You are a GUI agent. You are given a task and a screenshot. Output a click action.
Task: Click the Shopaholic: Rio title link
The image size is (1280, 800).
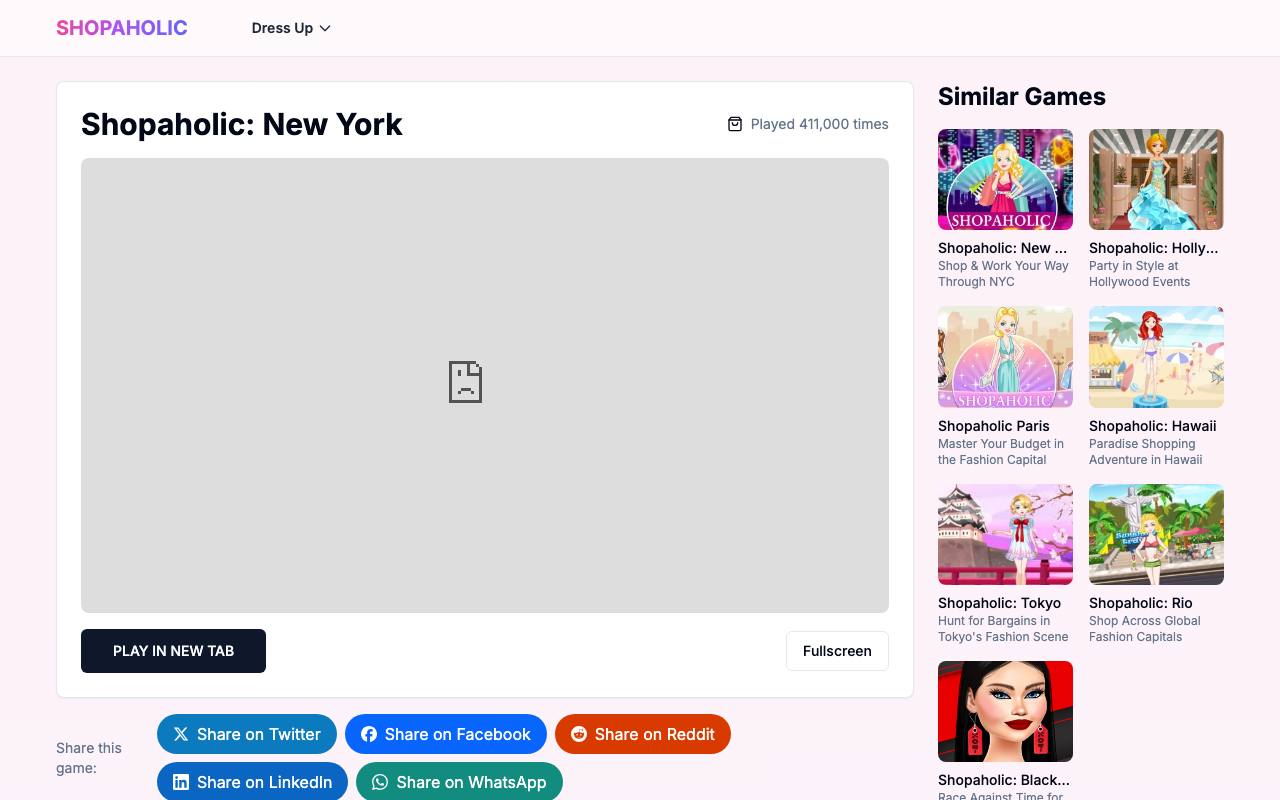pyautogui.click(x=1141, y=603)
